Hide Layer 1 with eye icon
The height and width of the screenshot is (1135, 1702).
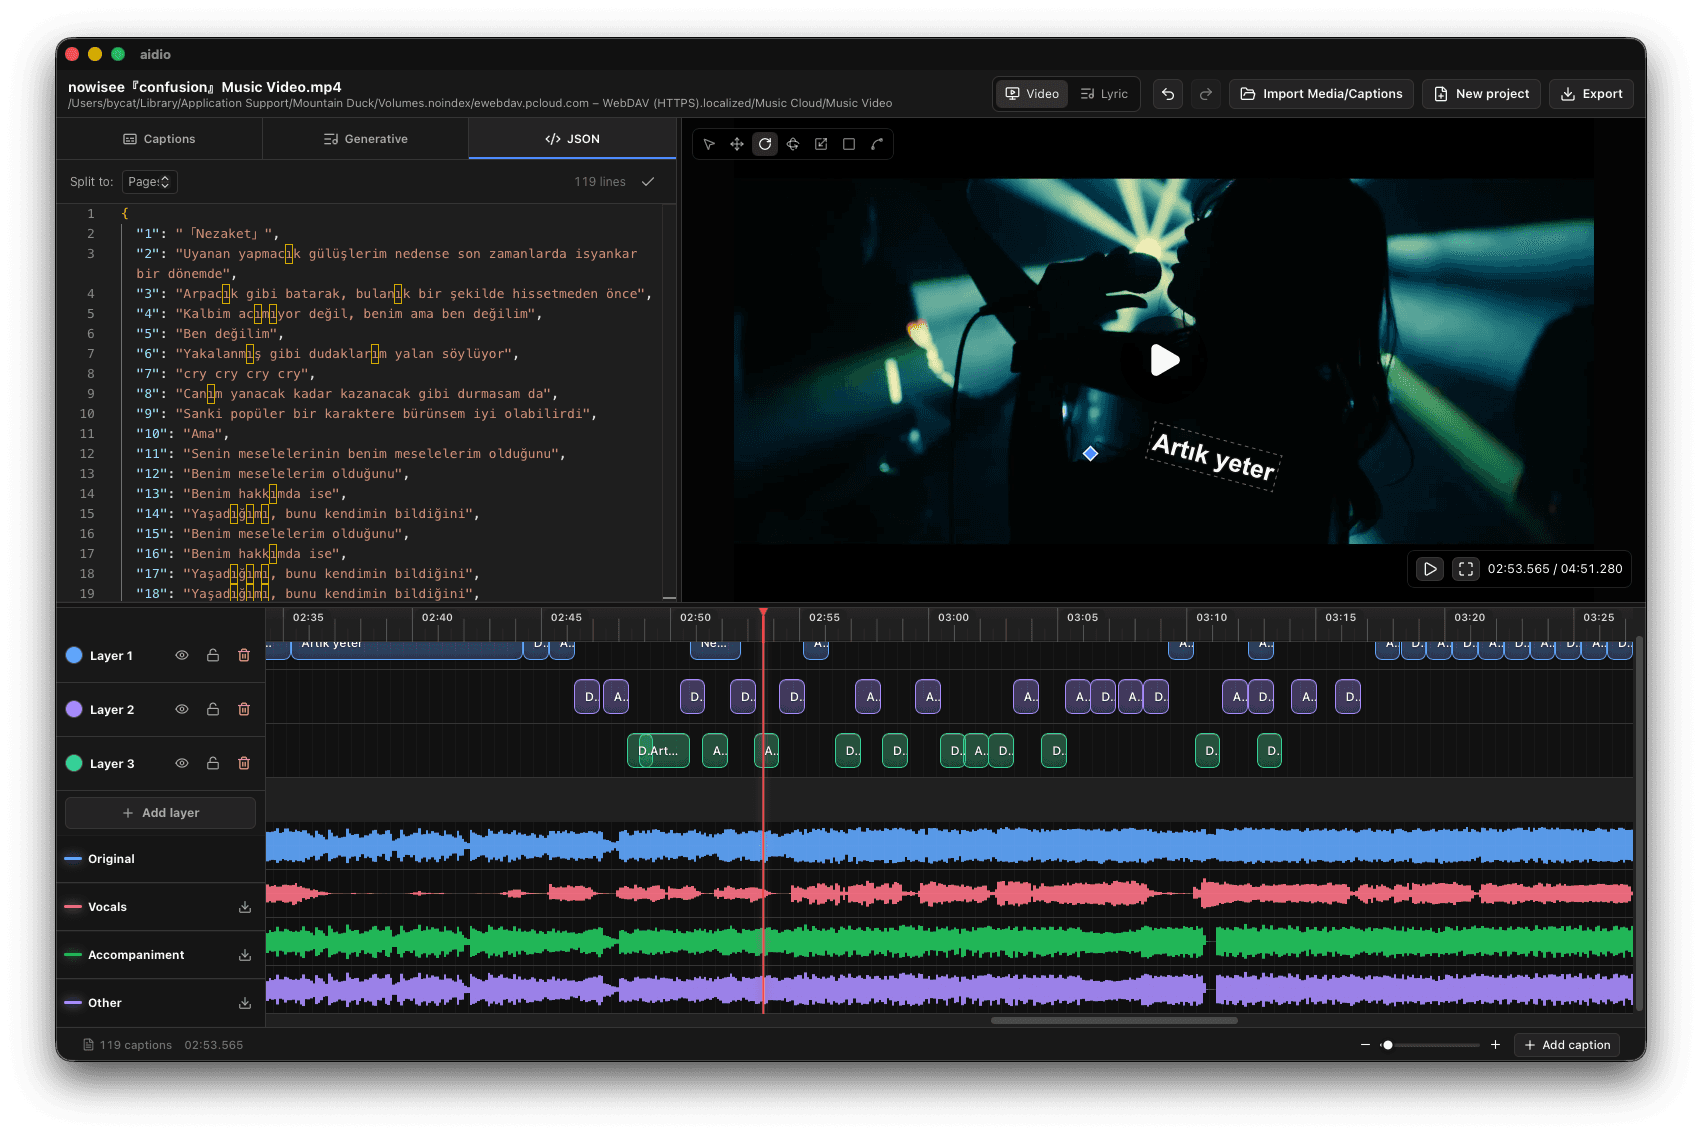tap(182, 655)
